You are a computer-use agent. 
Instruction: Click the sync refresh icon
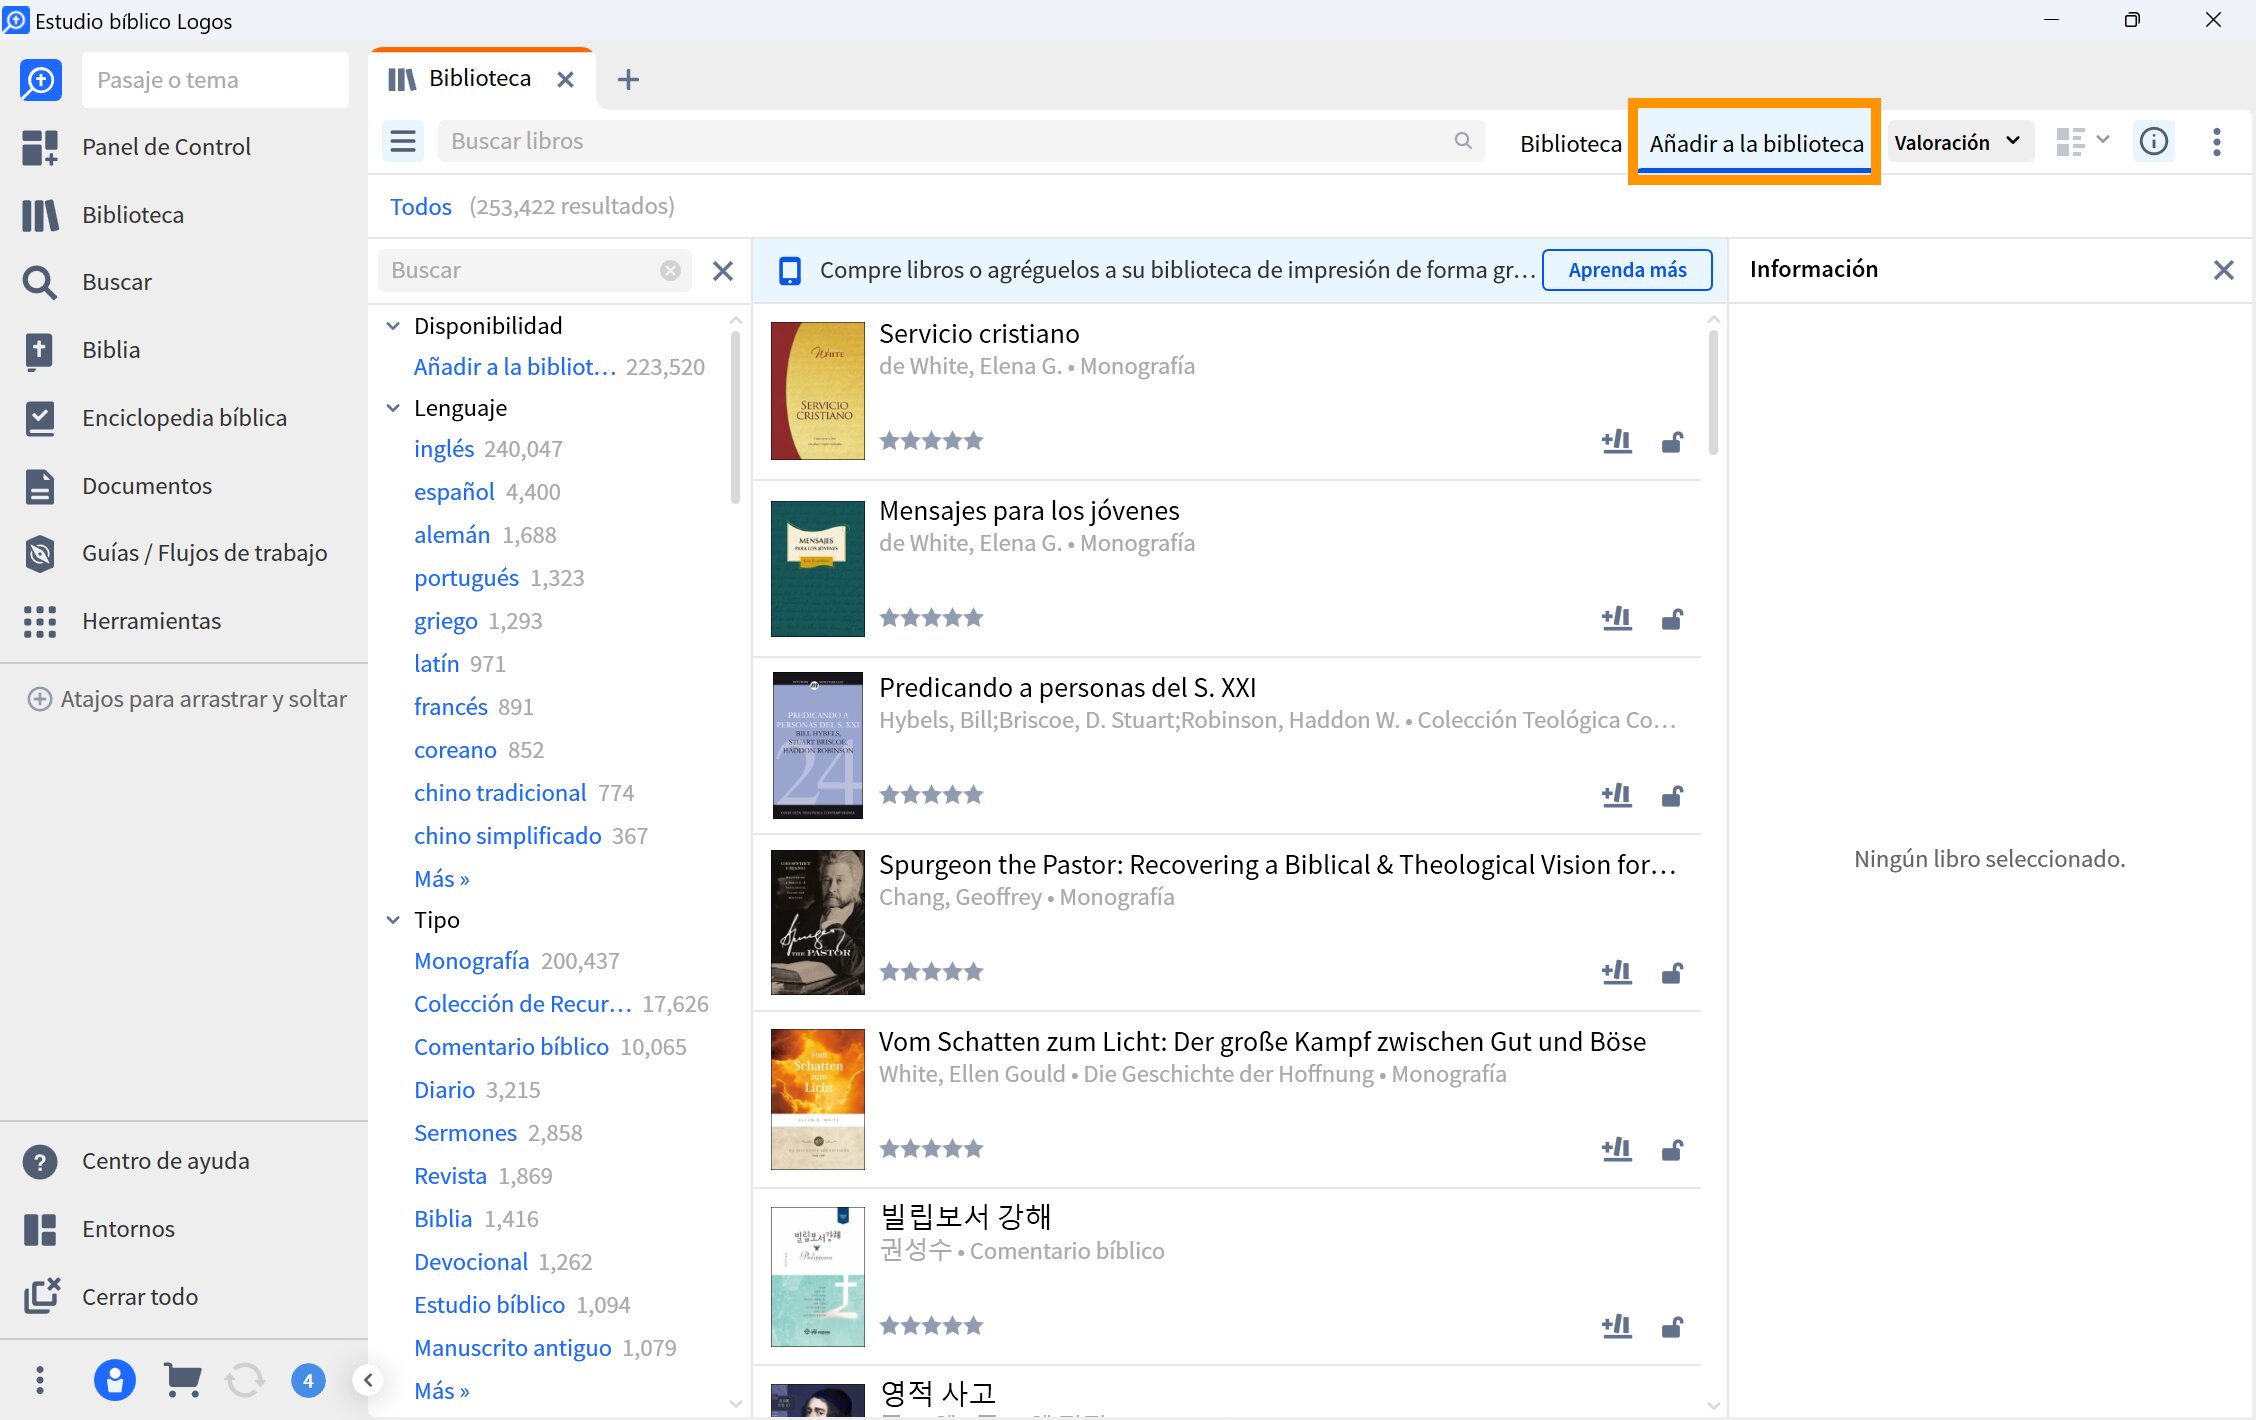pos(245,1380)
